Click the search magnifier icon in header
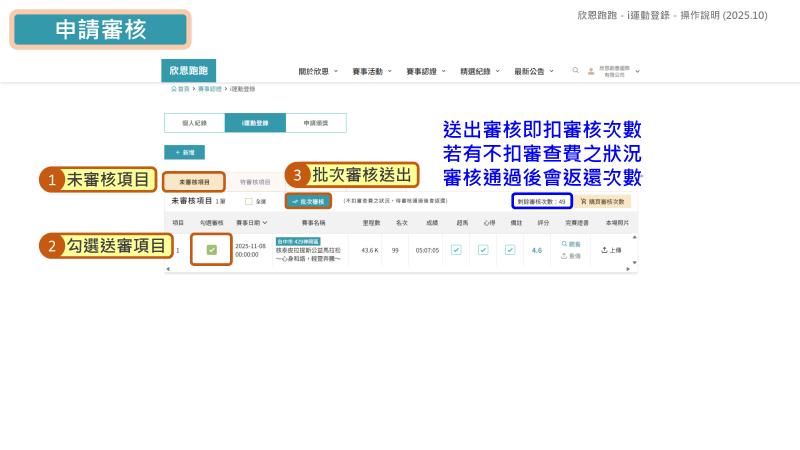Viewport: 800px width, 450px height. coord(575,71)
